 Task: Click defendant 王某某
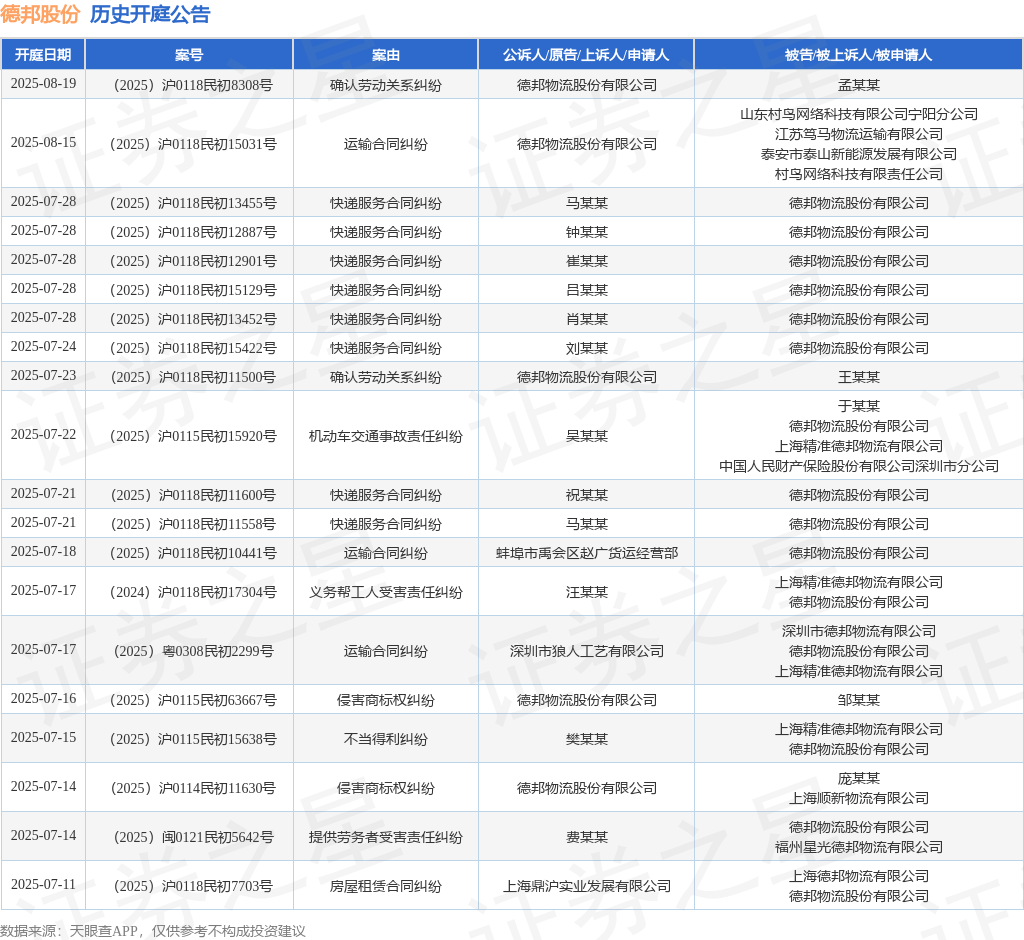[x=859, y=377]
